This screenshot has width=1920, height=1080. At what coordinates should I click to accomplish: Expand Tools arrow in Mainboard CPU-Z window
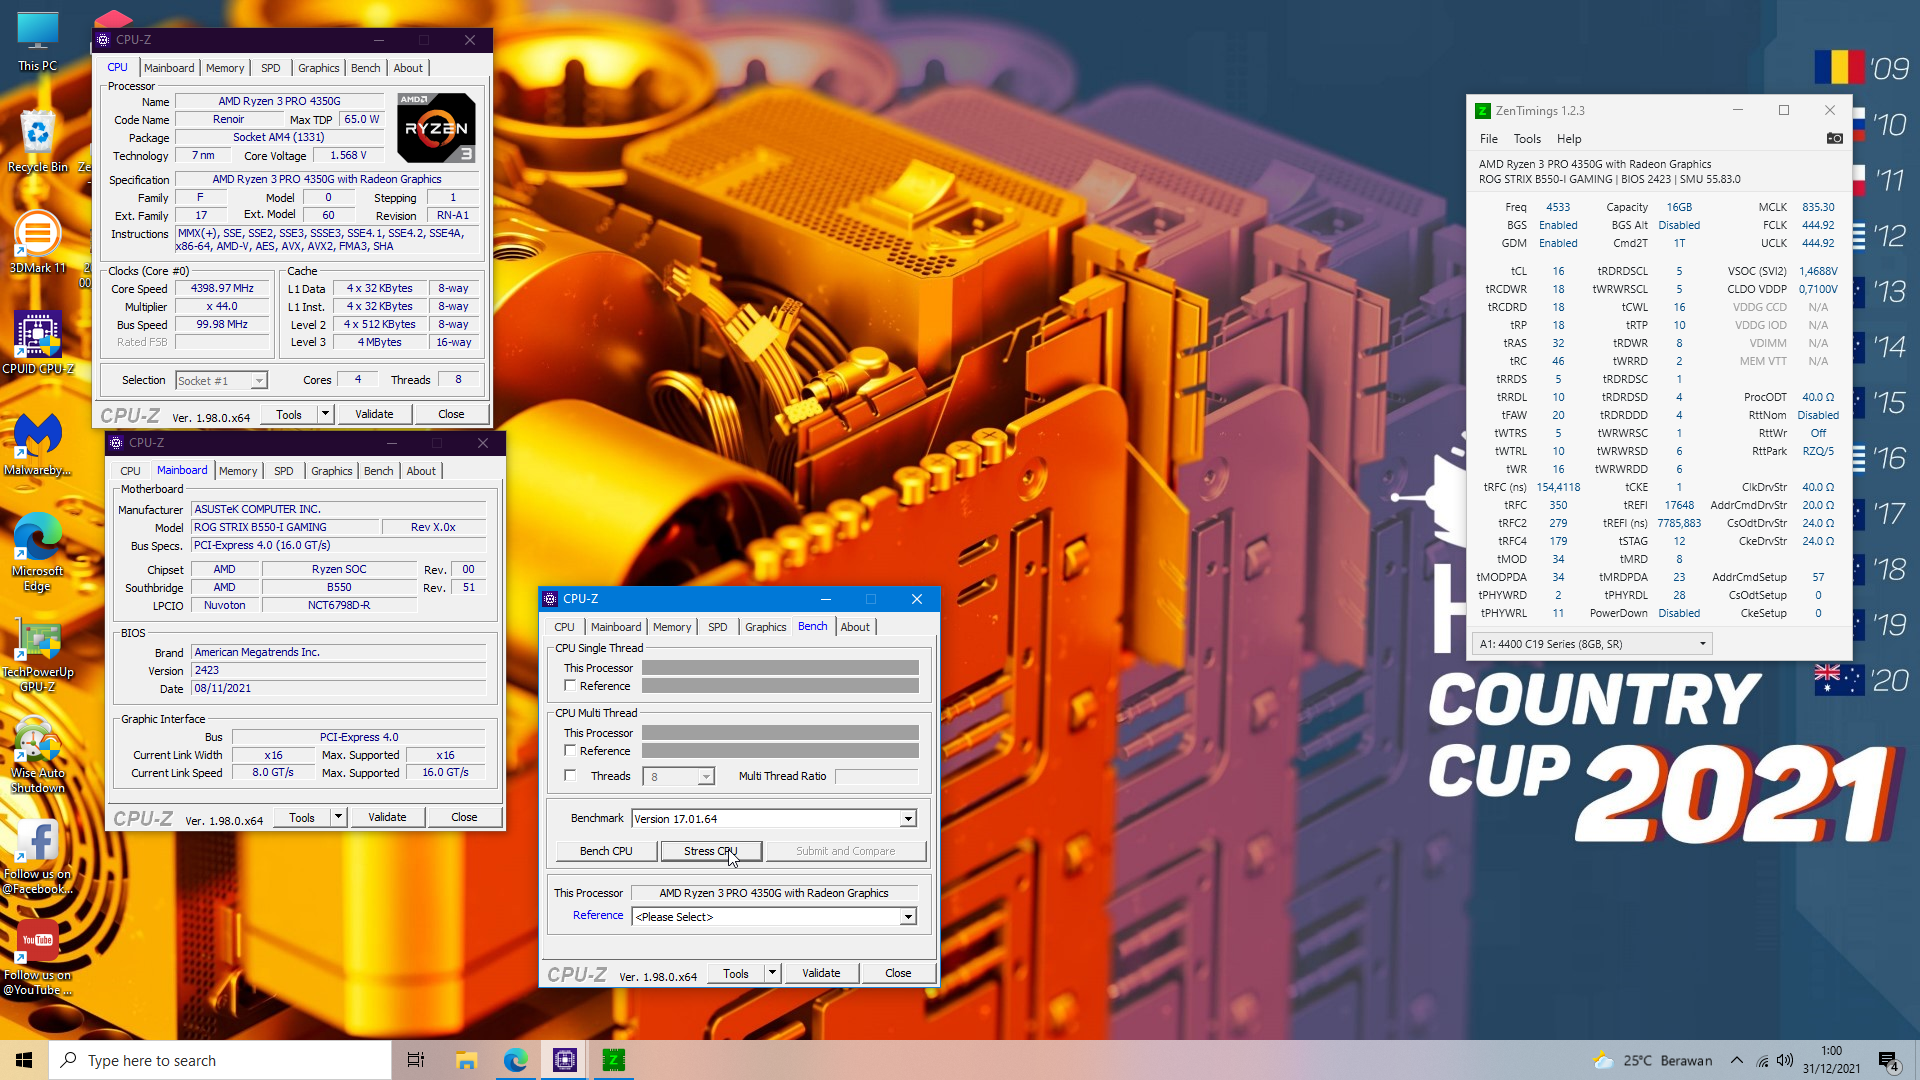(x=338, y=817)
